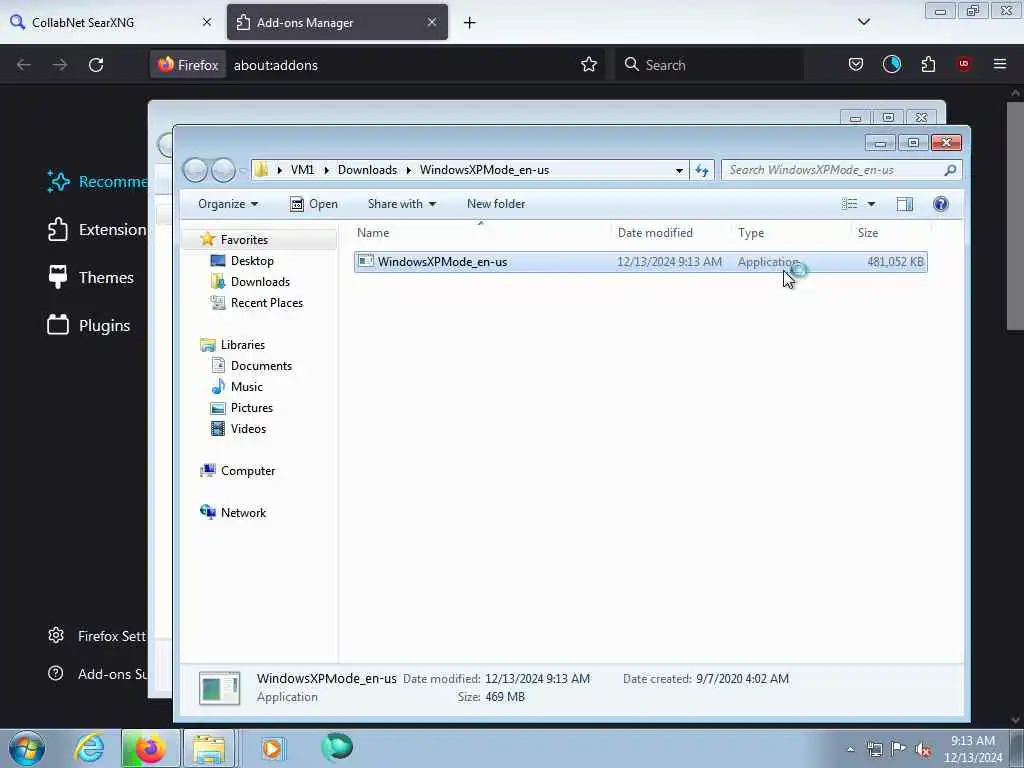Open Documents library in navigation pane

point(251,366)
